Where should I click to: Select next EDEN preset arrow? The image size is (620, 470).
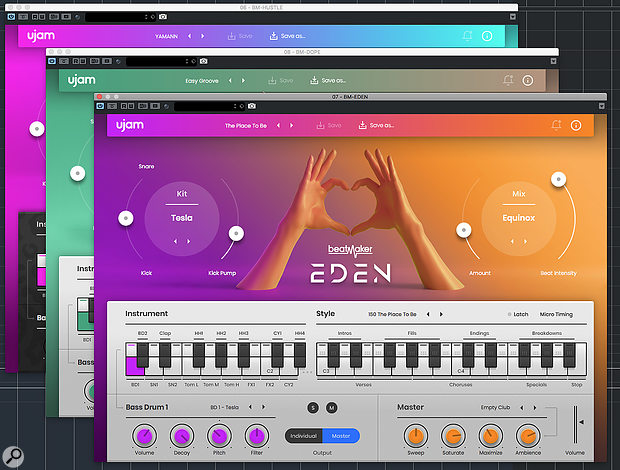291,125
